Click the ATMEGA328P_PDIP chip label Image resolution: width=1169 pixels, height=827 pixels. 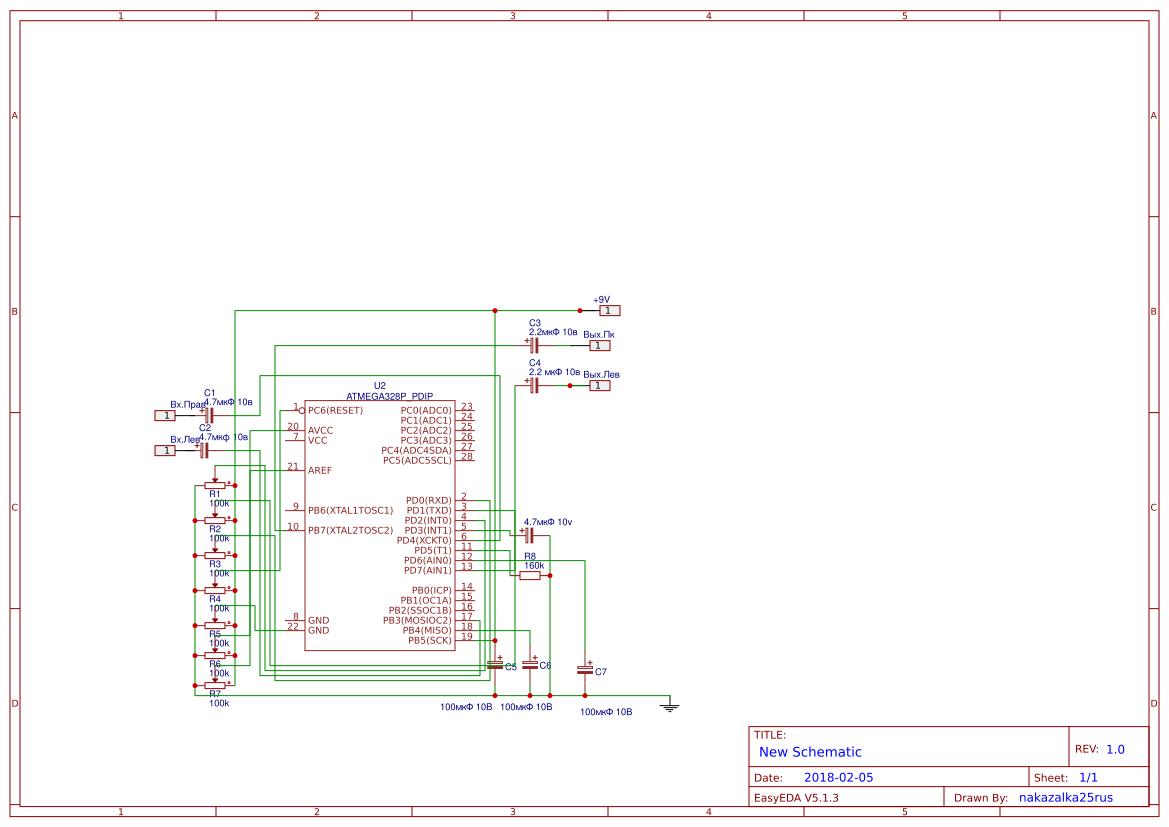pos(389,396)
